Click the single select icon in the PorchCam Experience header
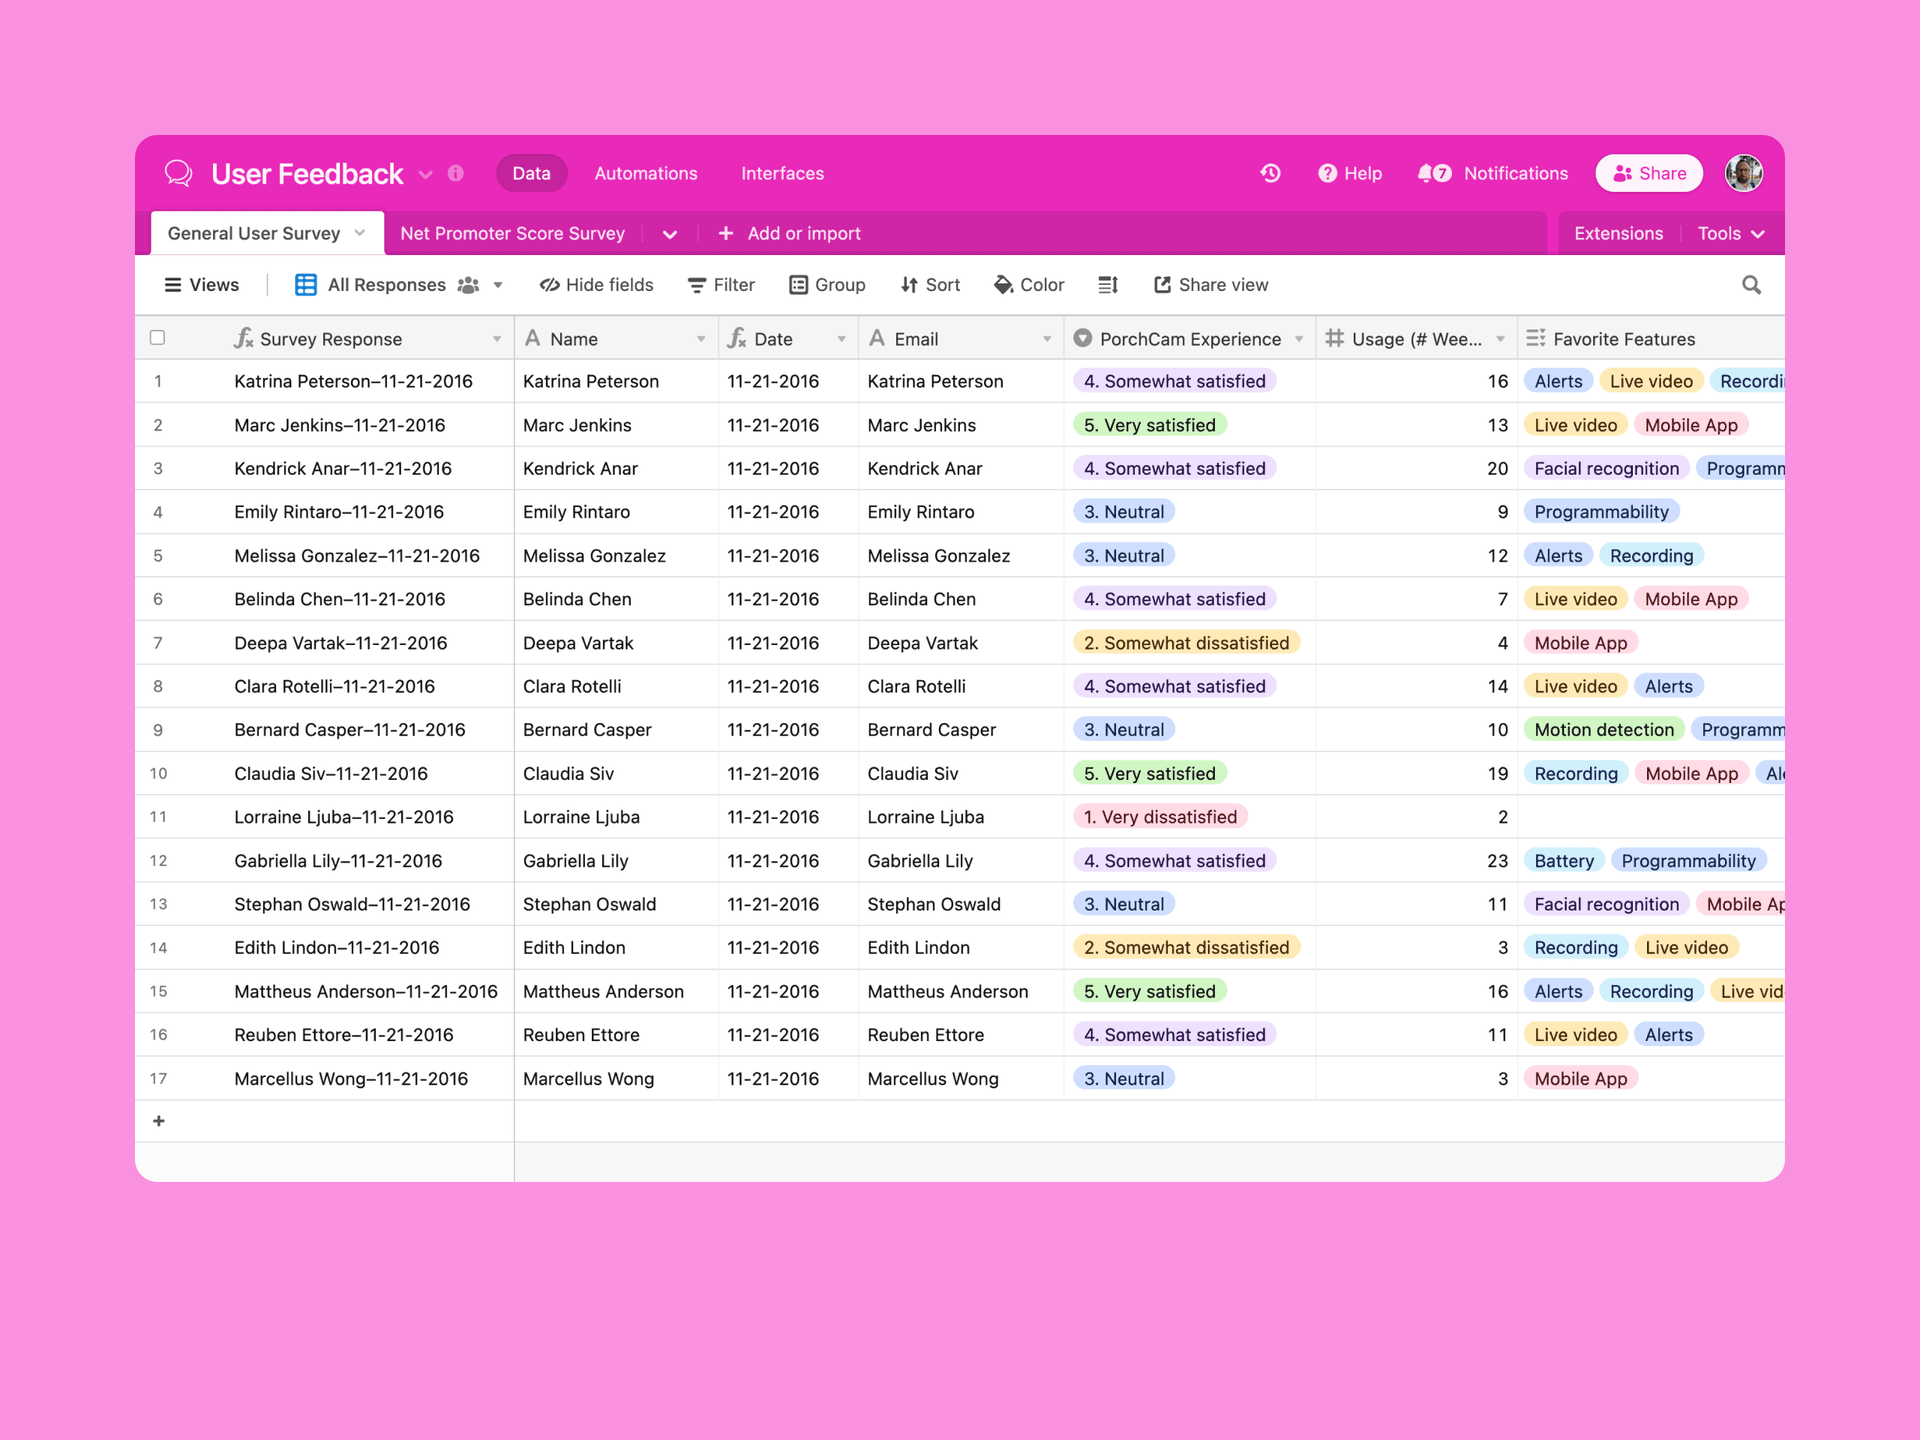1920x1440 pixels. click(x=1082, y=338)
